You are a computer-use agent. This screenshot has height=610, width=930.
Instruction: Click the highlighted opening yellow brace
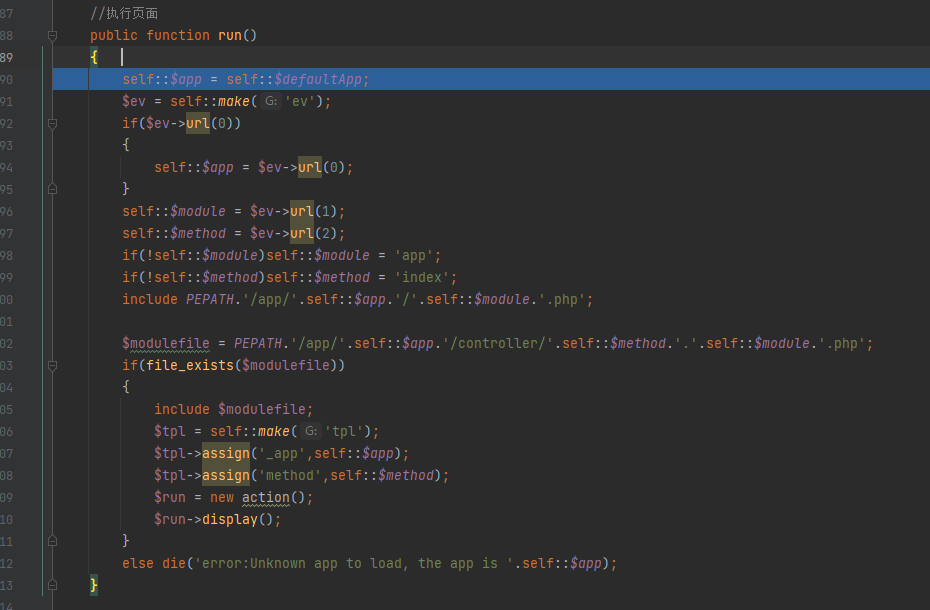click(x=94, y=58)
